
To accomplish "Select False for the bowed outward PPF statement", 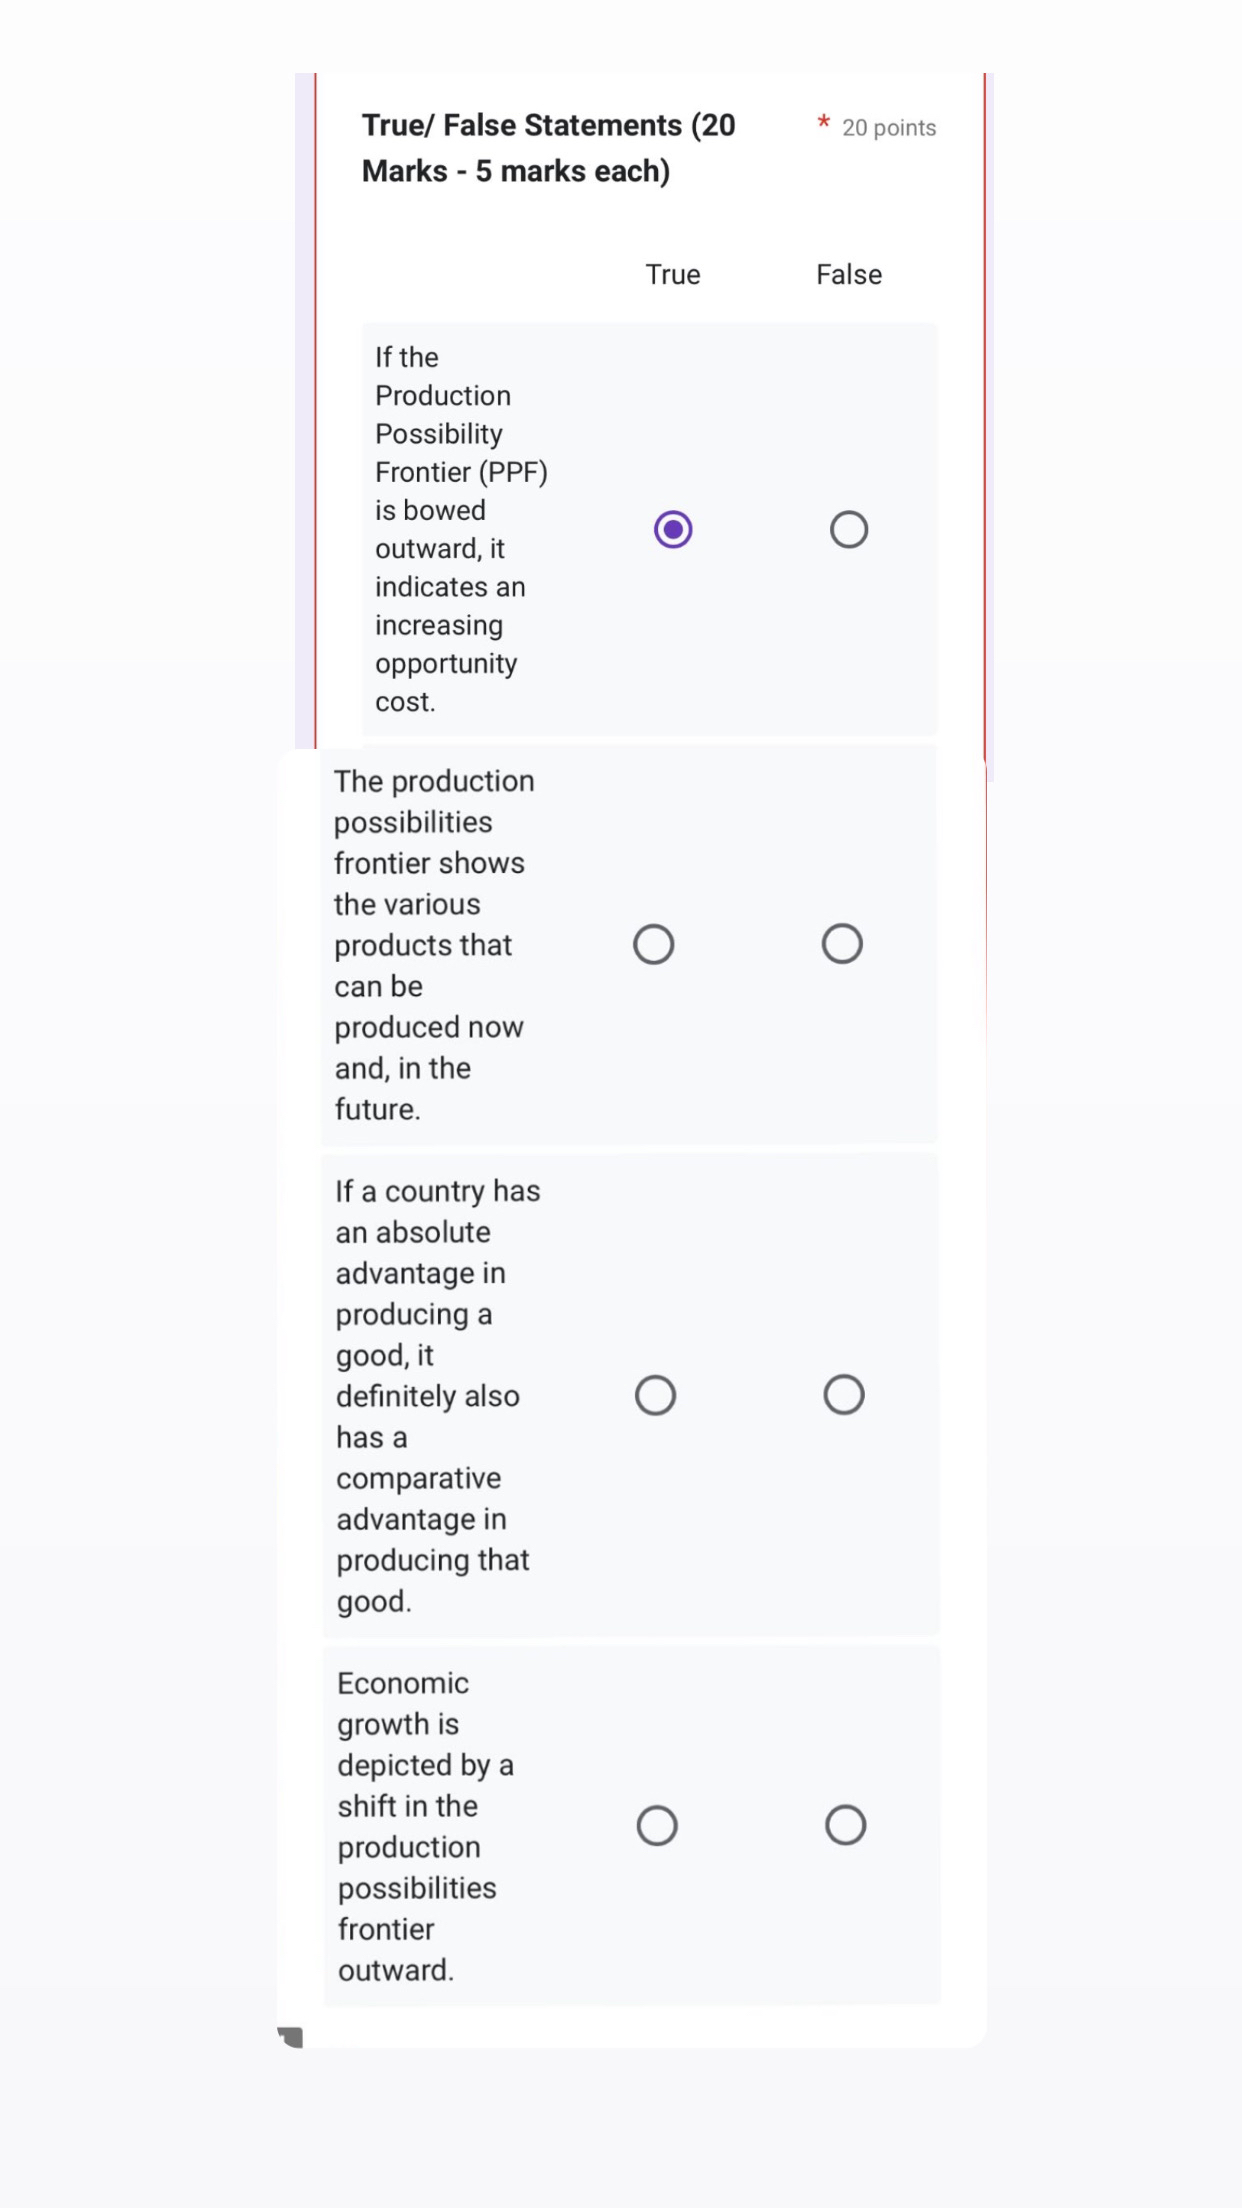I will (848, 529).
